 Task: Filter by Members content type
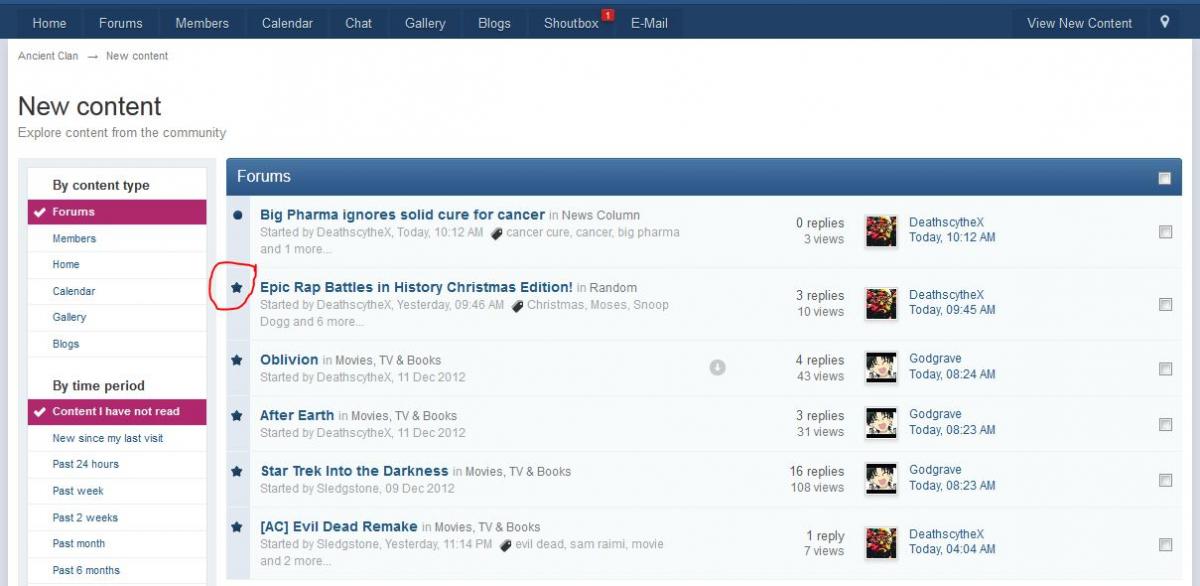pos(74,238)
